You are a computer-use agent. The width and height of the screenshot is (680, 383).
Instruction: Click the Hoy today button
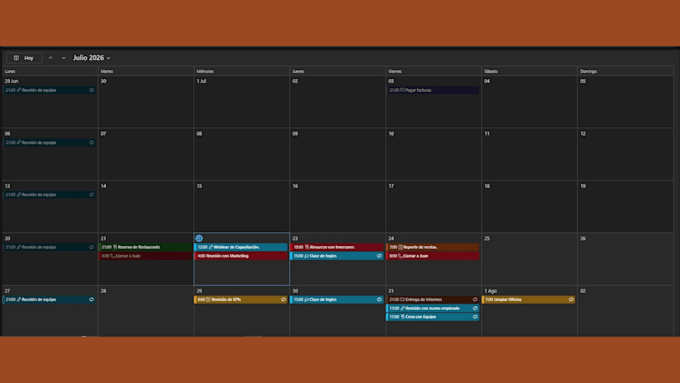tap(24, 58)
